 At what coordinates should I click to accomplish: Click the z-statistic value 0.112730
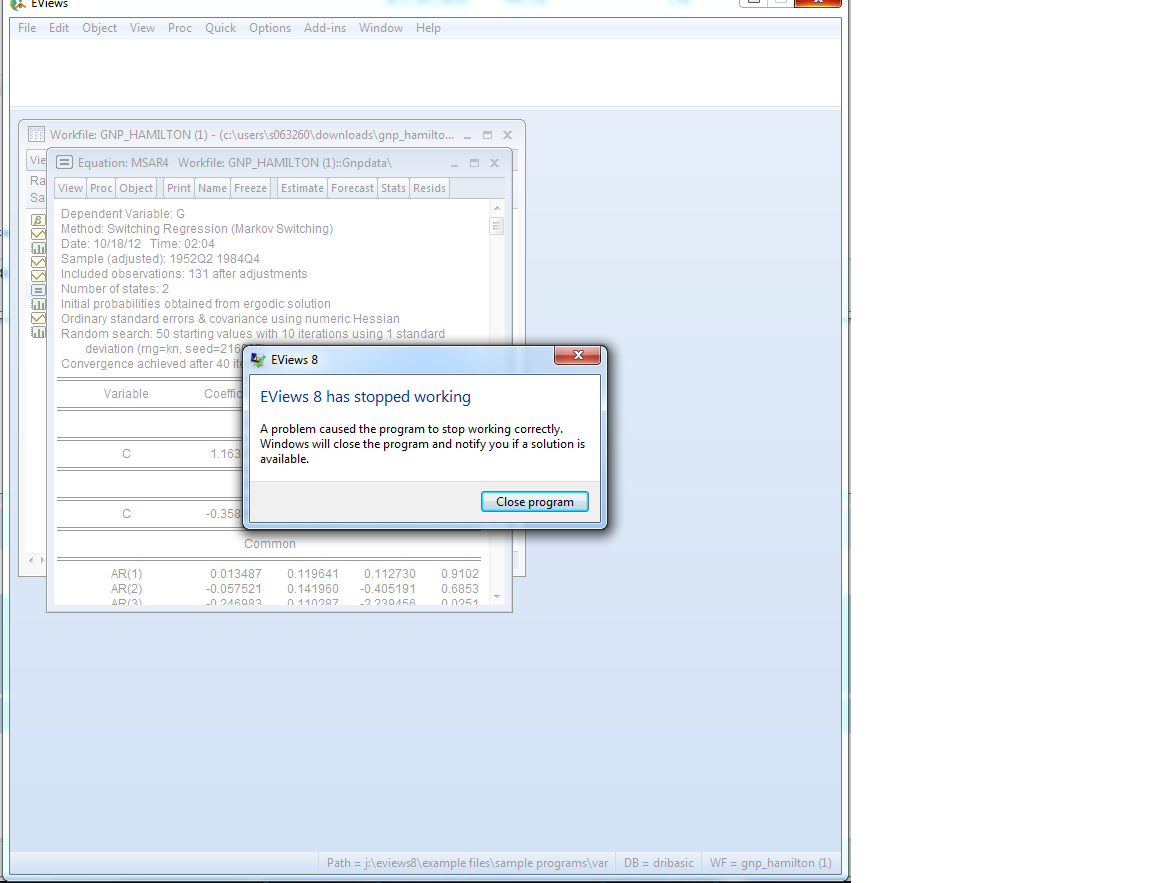[390, 574]
